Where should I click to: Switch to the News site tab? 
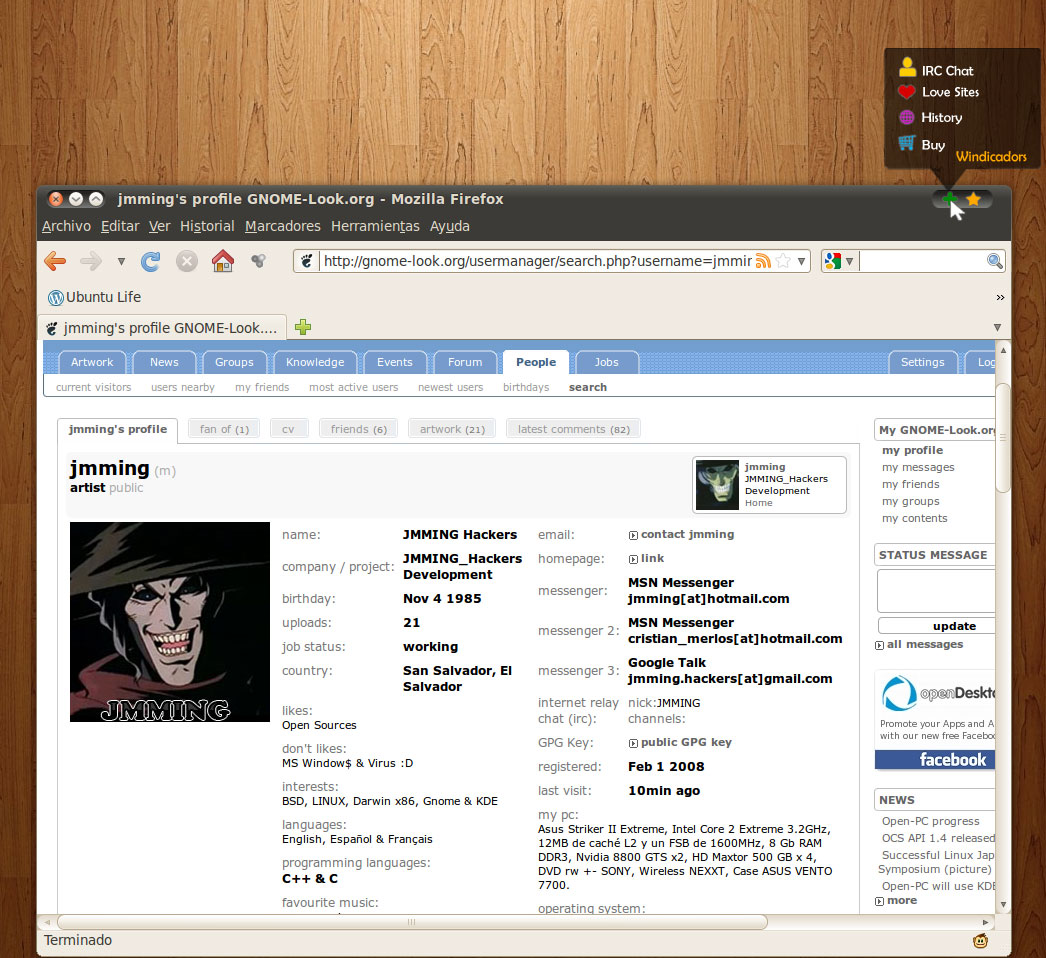point(164,362)
